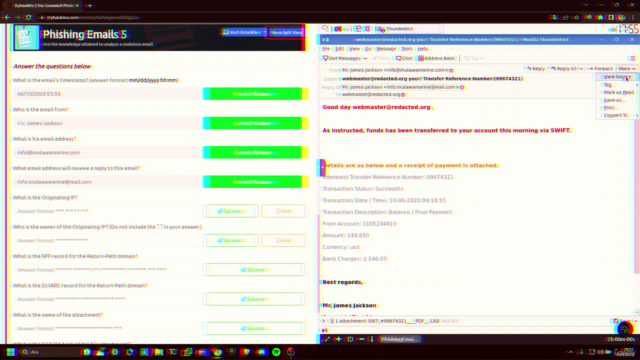This screenshot has height=360, width=640.
Task: Click the SPF record answer field
Action: [107, 270]
